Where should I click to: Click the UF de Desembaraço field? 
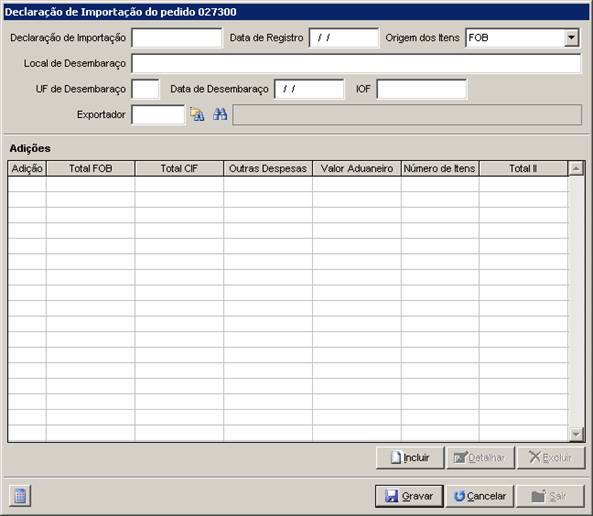145,89
